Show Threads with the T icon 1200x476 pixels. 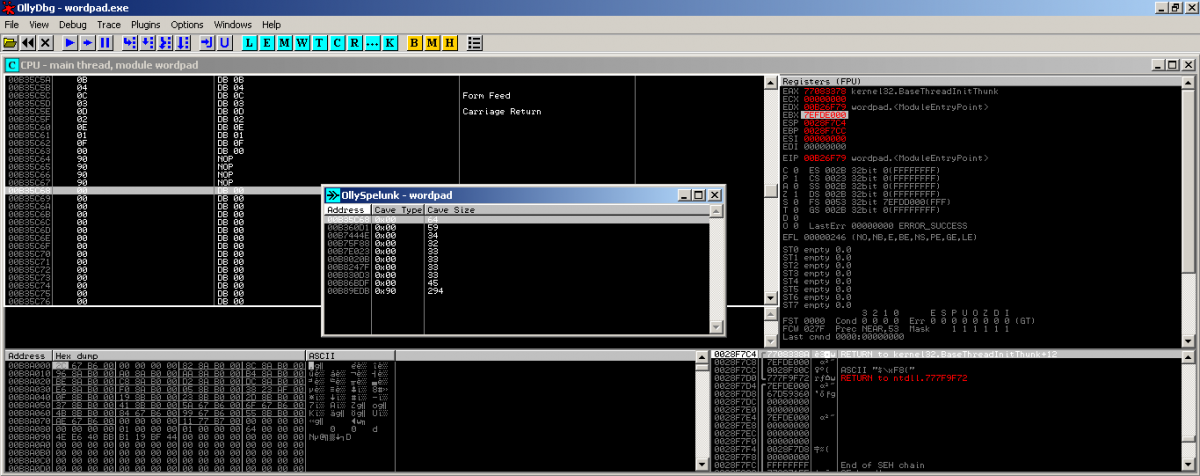coord(319,43)
